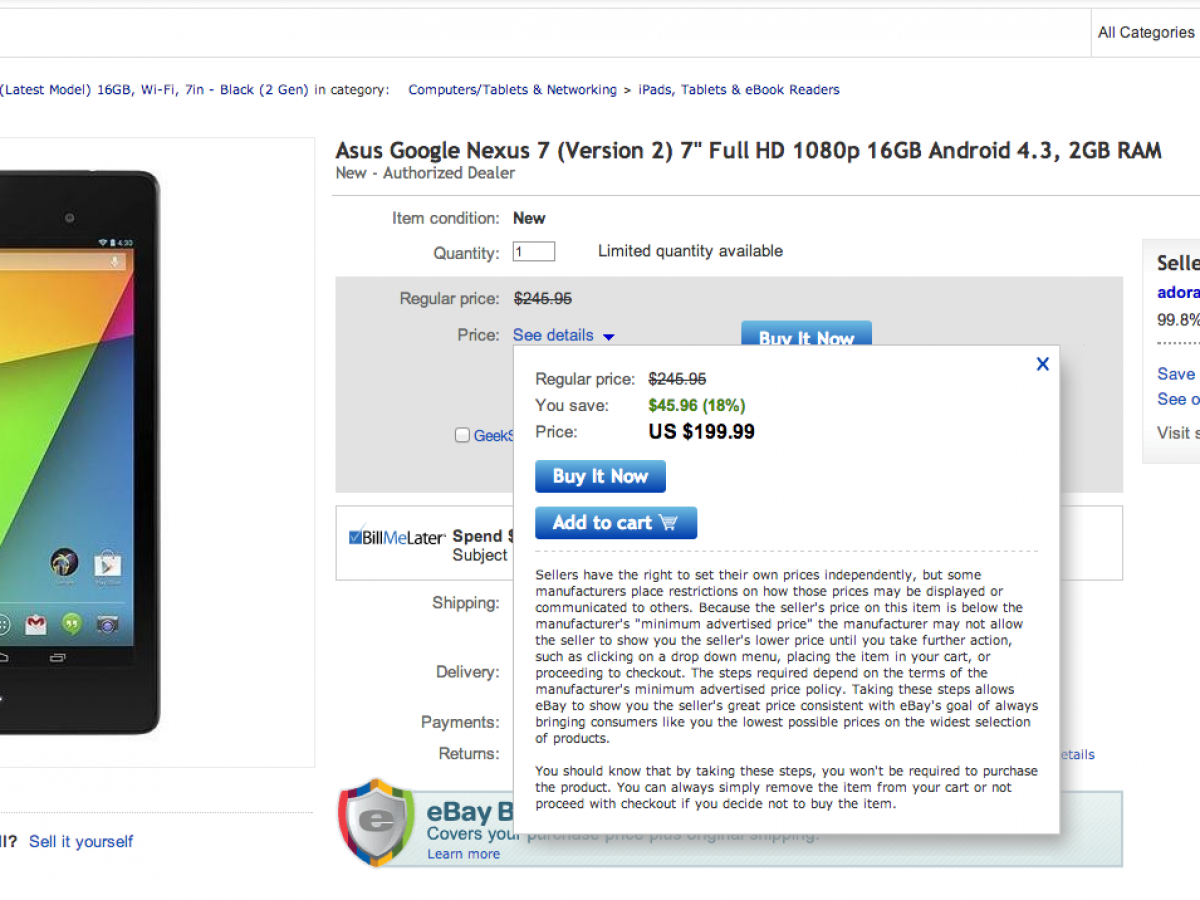Click the eBay Buyer Protection shield icon
Image resolution: width=1200 pixels, height=900 pixels.
(375, 822)
